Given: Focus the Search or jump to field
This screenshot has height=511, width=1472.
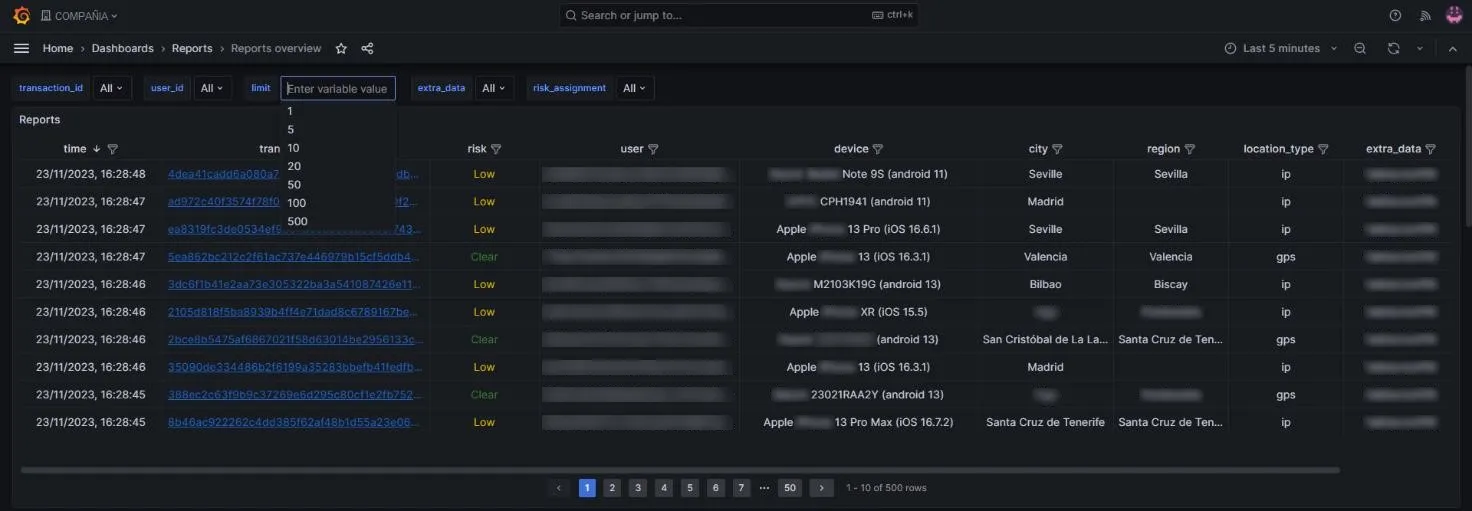Looking at the screenshot, I should [x=738, y=15].
